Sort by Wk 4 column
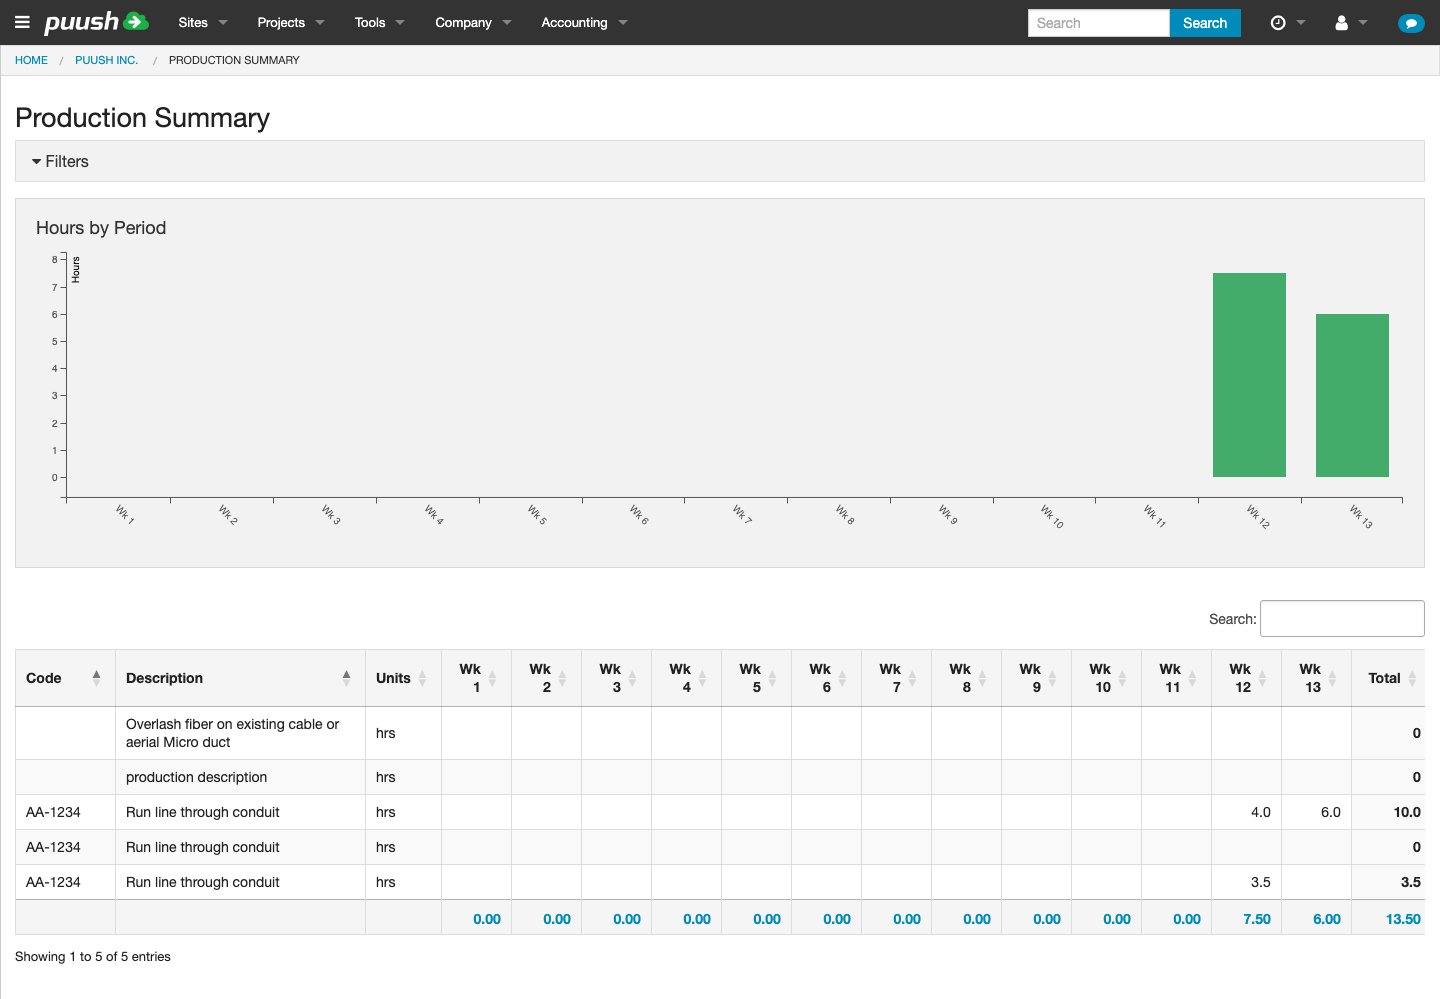Image resolution: width=1440 pixels, height=999 pixels. (x=686, y=678)
